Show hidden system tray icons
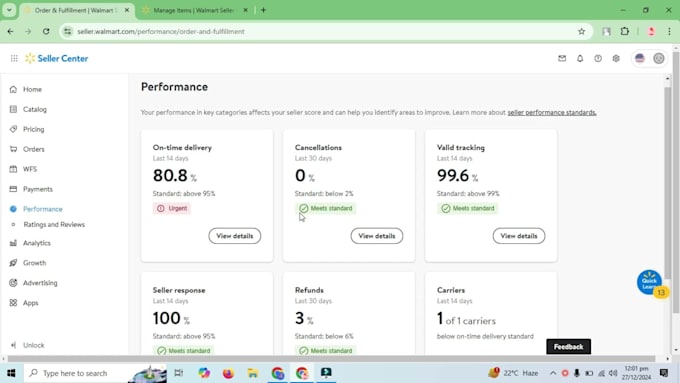 tap(553, 373)
